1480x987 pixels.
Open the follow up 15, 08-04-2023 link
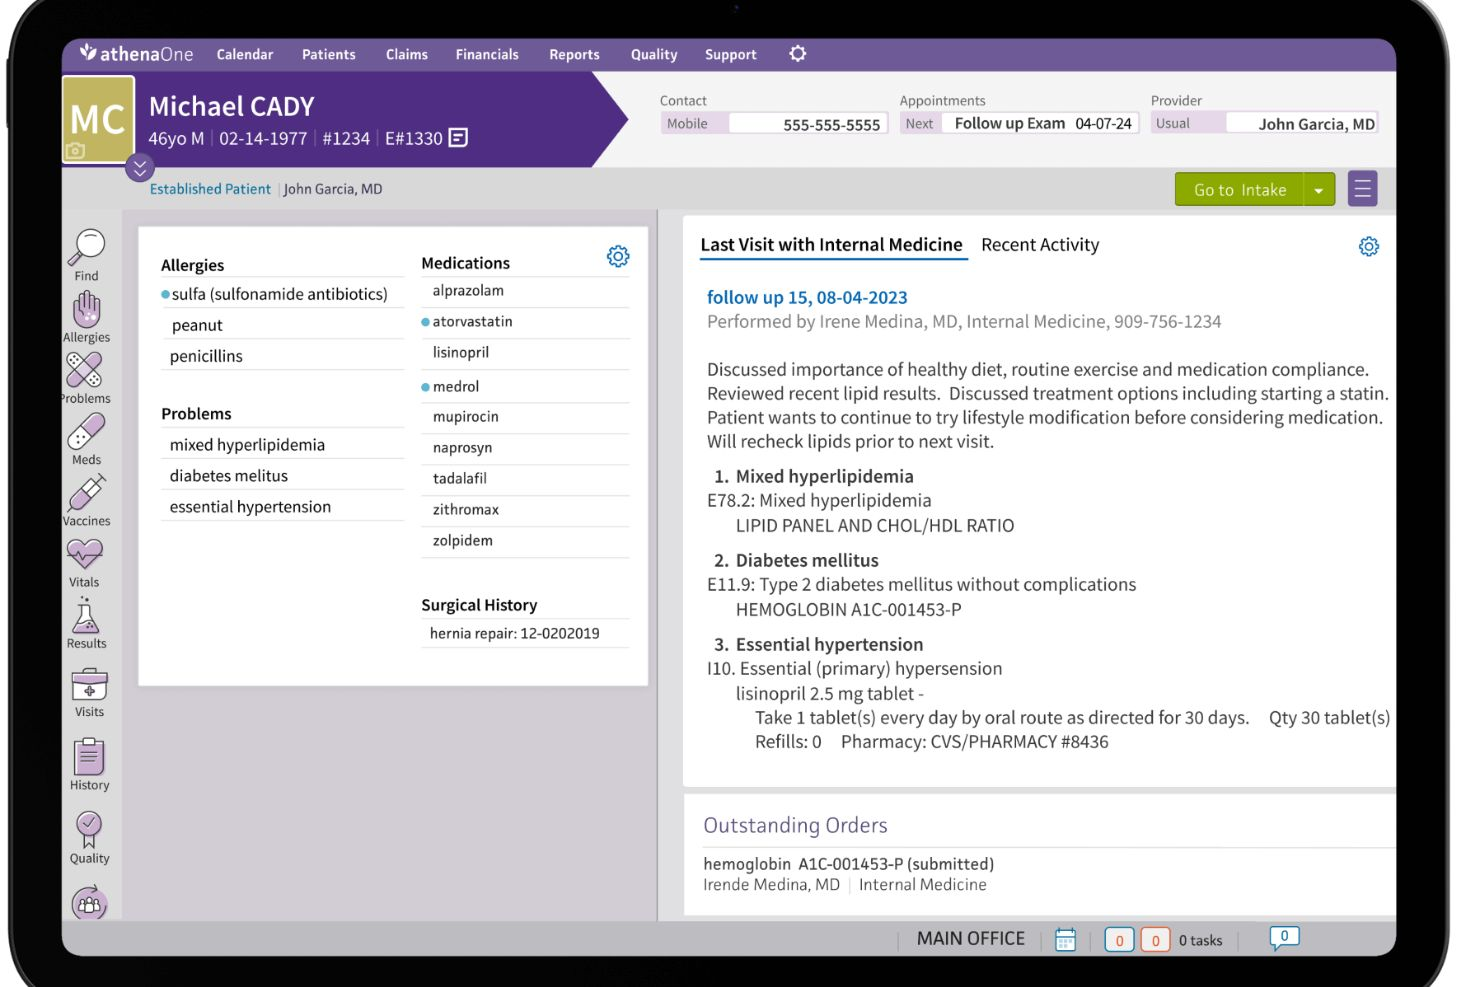[807, 297]
